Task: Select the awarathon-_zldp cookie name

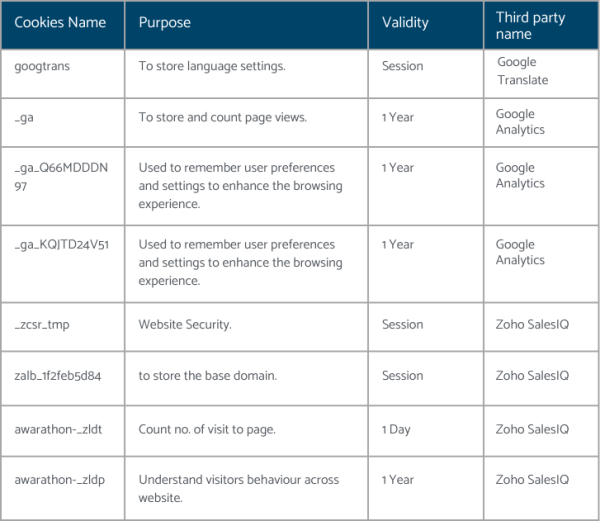Action: [x=59, y=480]
